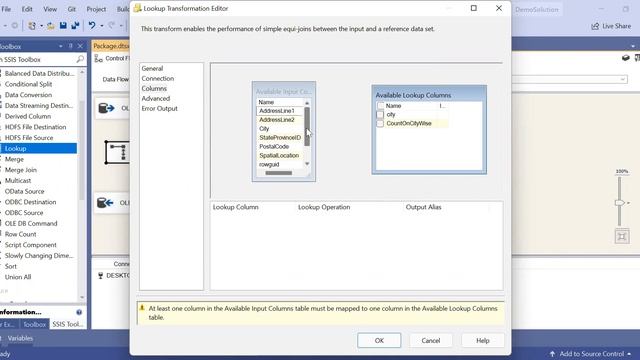Select the General page in editor

(152, 69)
